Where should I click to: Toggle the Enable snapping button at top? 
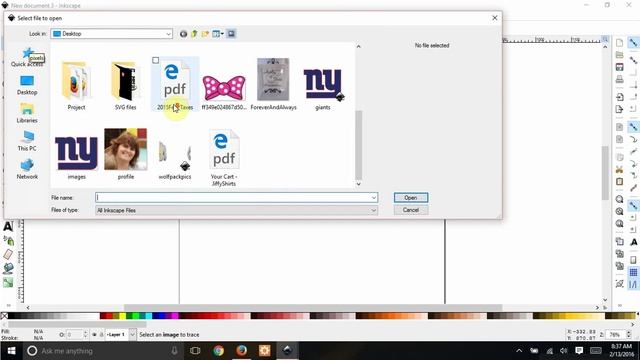[x=633, y=43]
